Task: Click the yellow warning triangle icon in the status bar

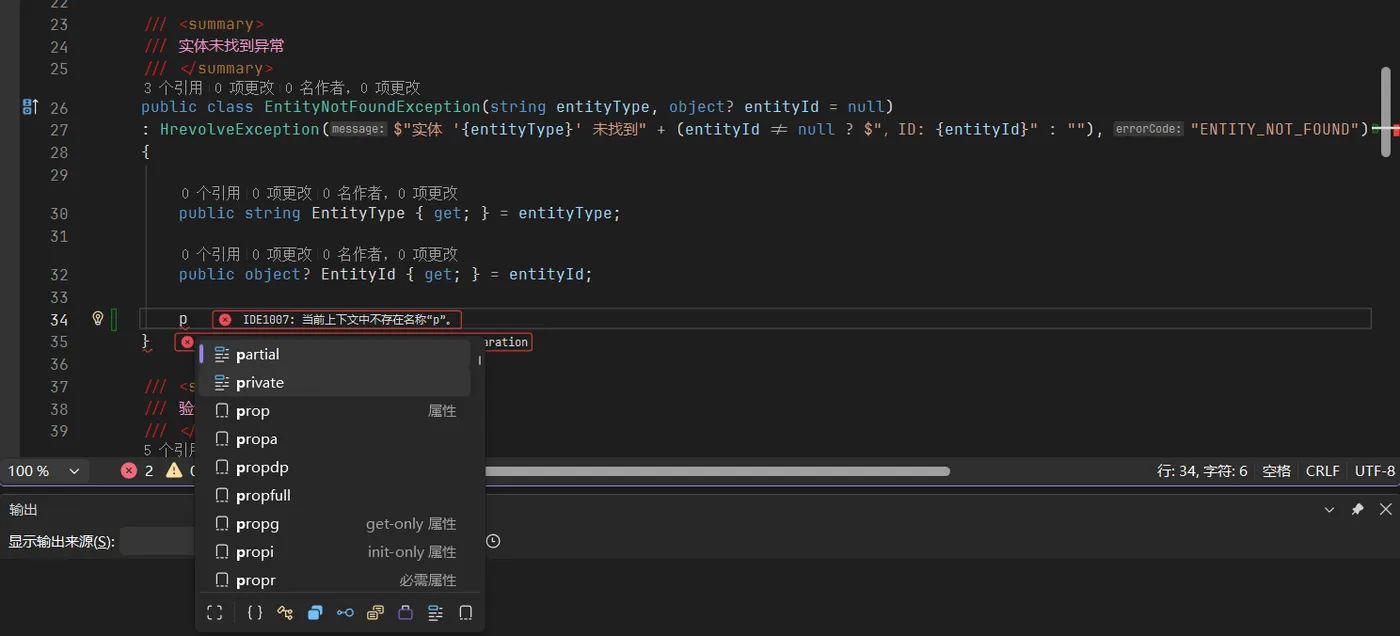Action: tap(174, 470)
